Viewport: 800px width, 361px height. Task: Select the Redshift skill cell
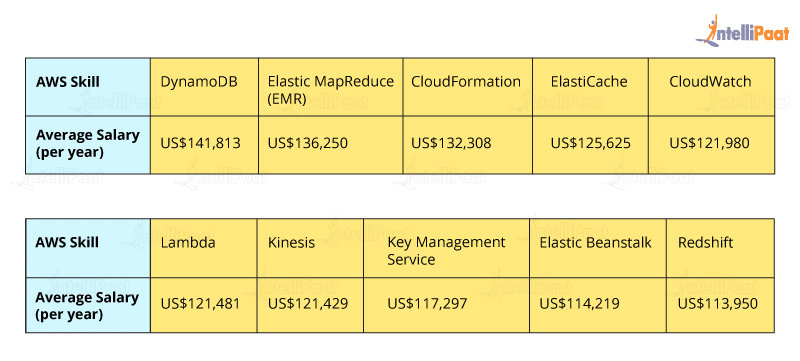[720, 248]
